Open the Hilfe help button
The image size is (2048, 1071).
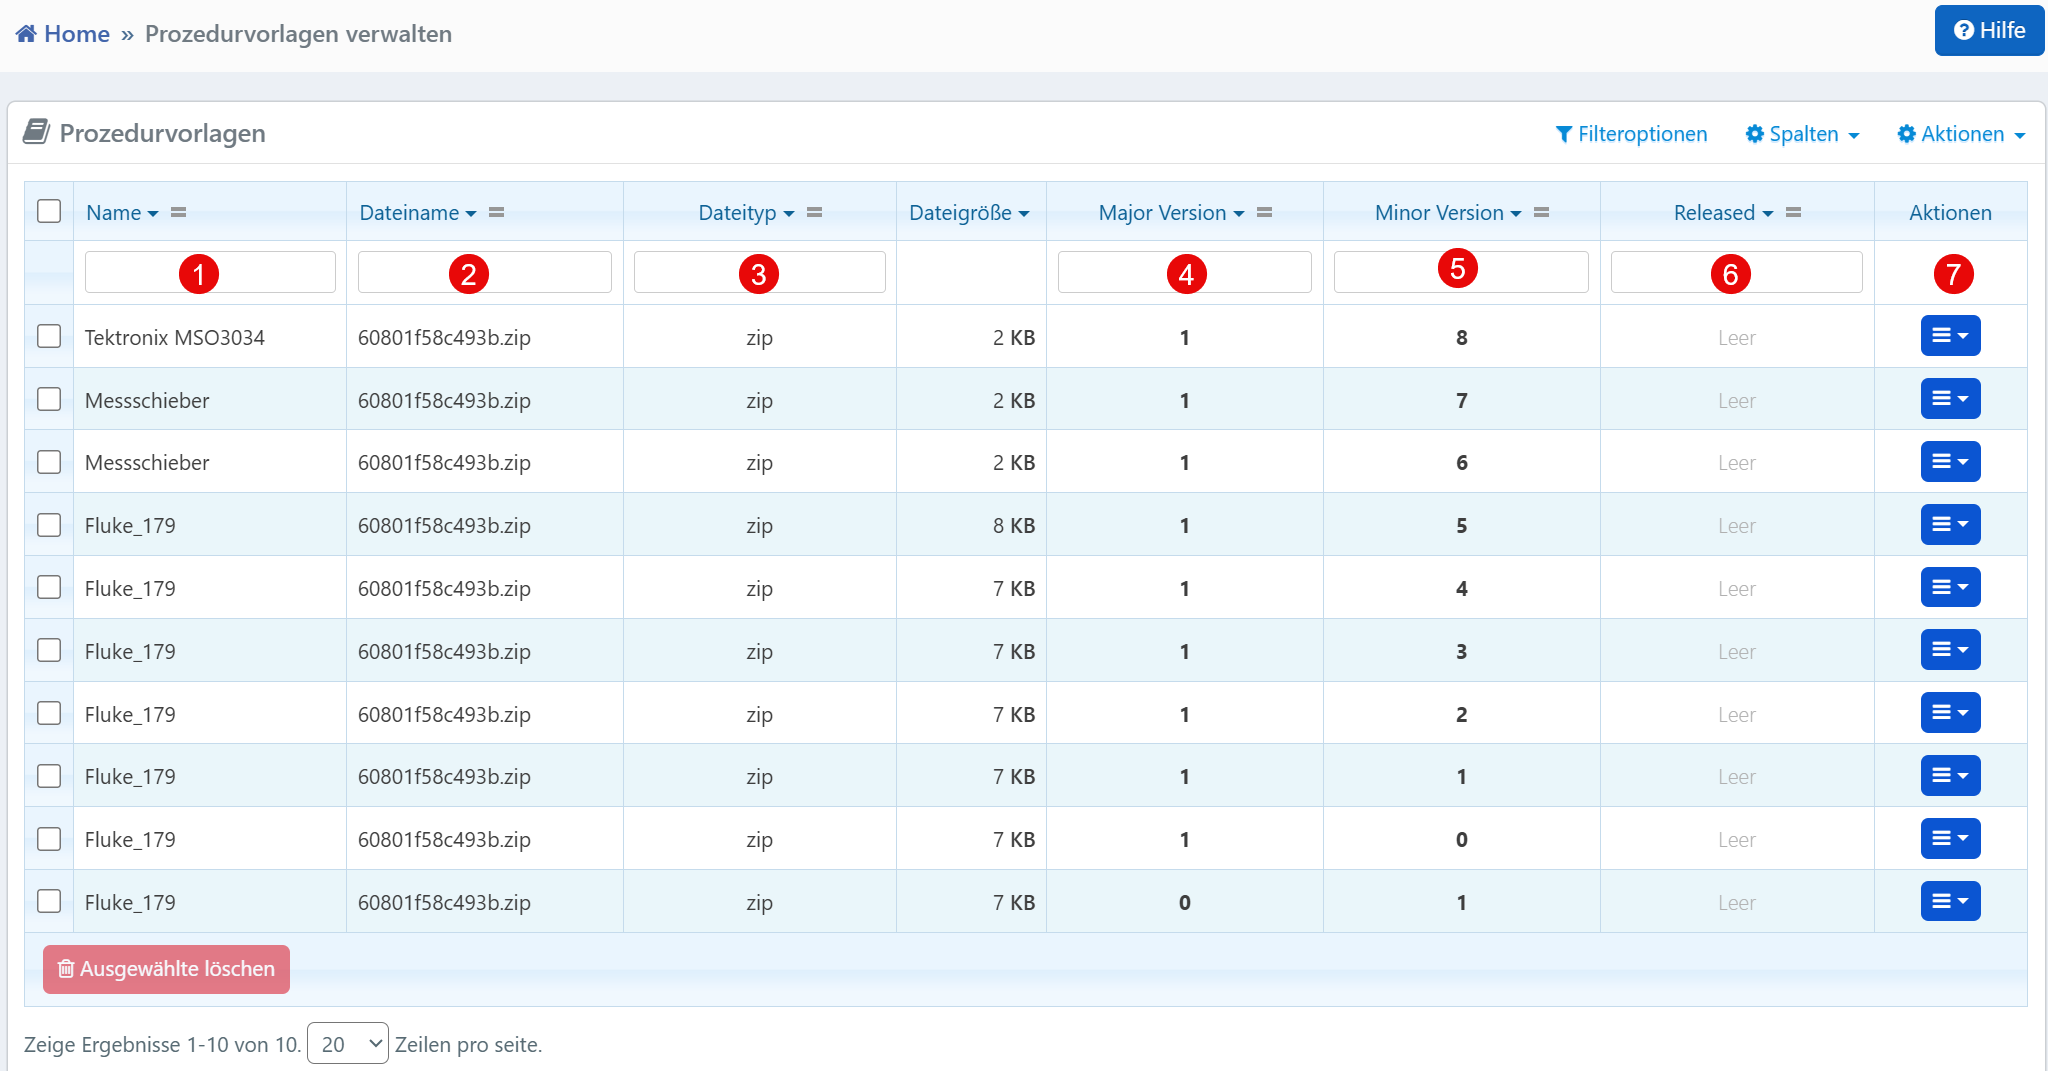pyautogui.click(x=1988, y=31)
